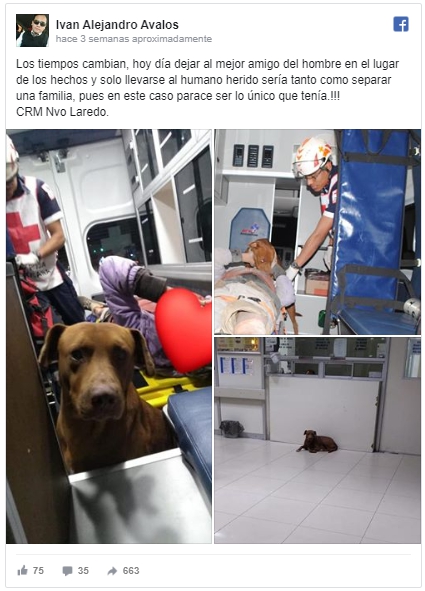Open the photo of the dog lying on hospital floor
Viewport: 425px width, 591px height.
pyautogui.click(x=318, y=440)
